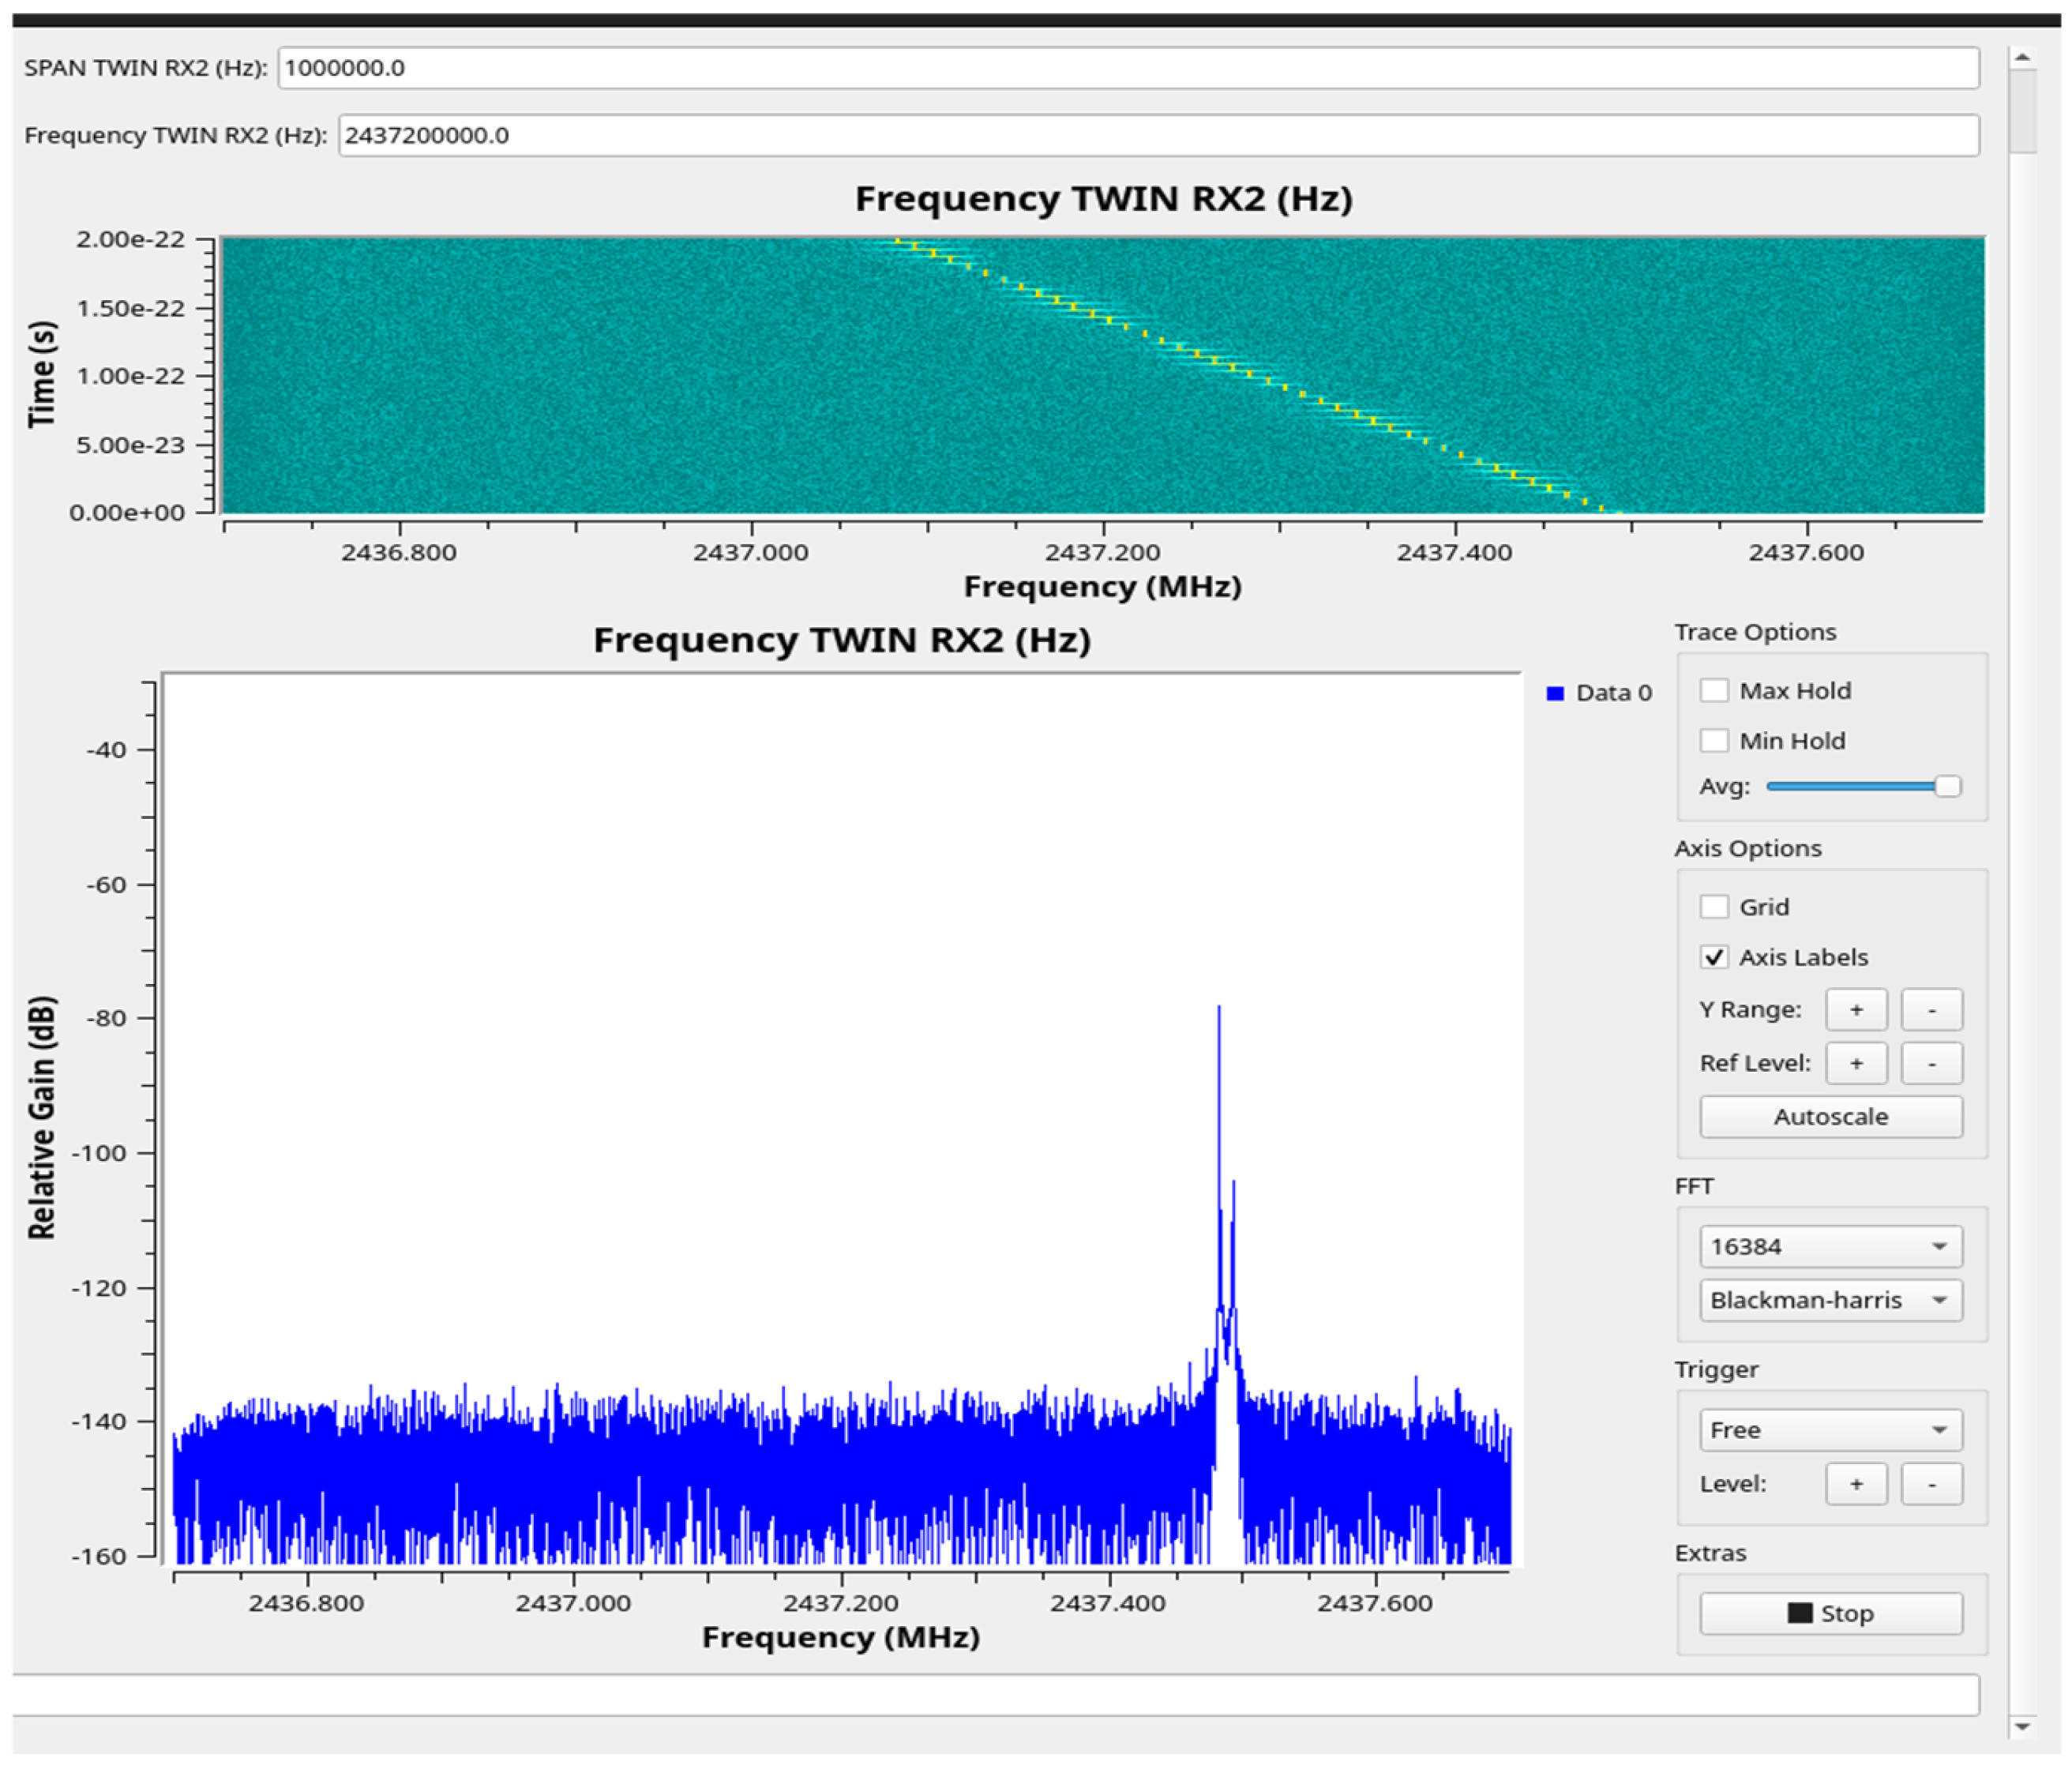Click the Frequency TWIN RX2 input field
The height and width of the screenshot is (1769, 2072).
point(1158,135)
